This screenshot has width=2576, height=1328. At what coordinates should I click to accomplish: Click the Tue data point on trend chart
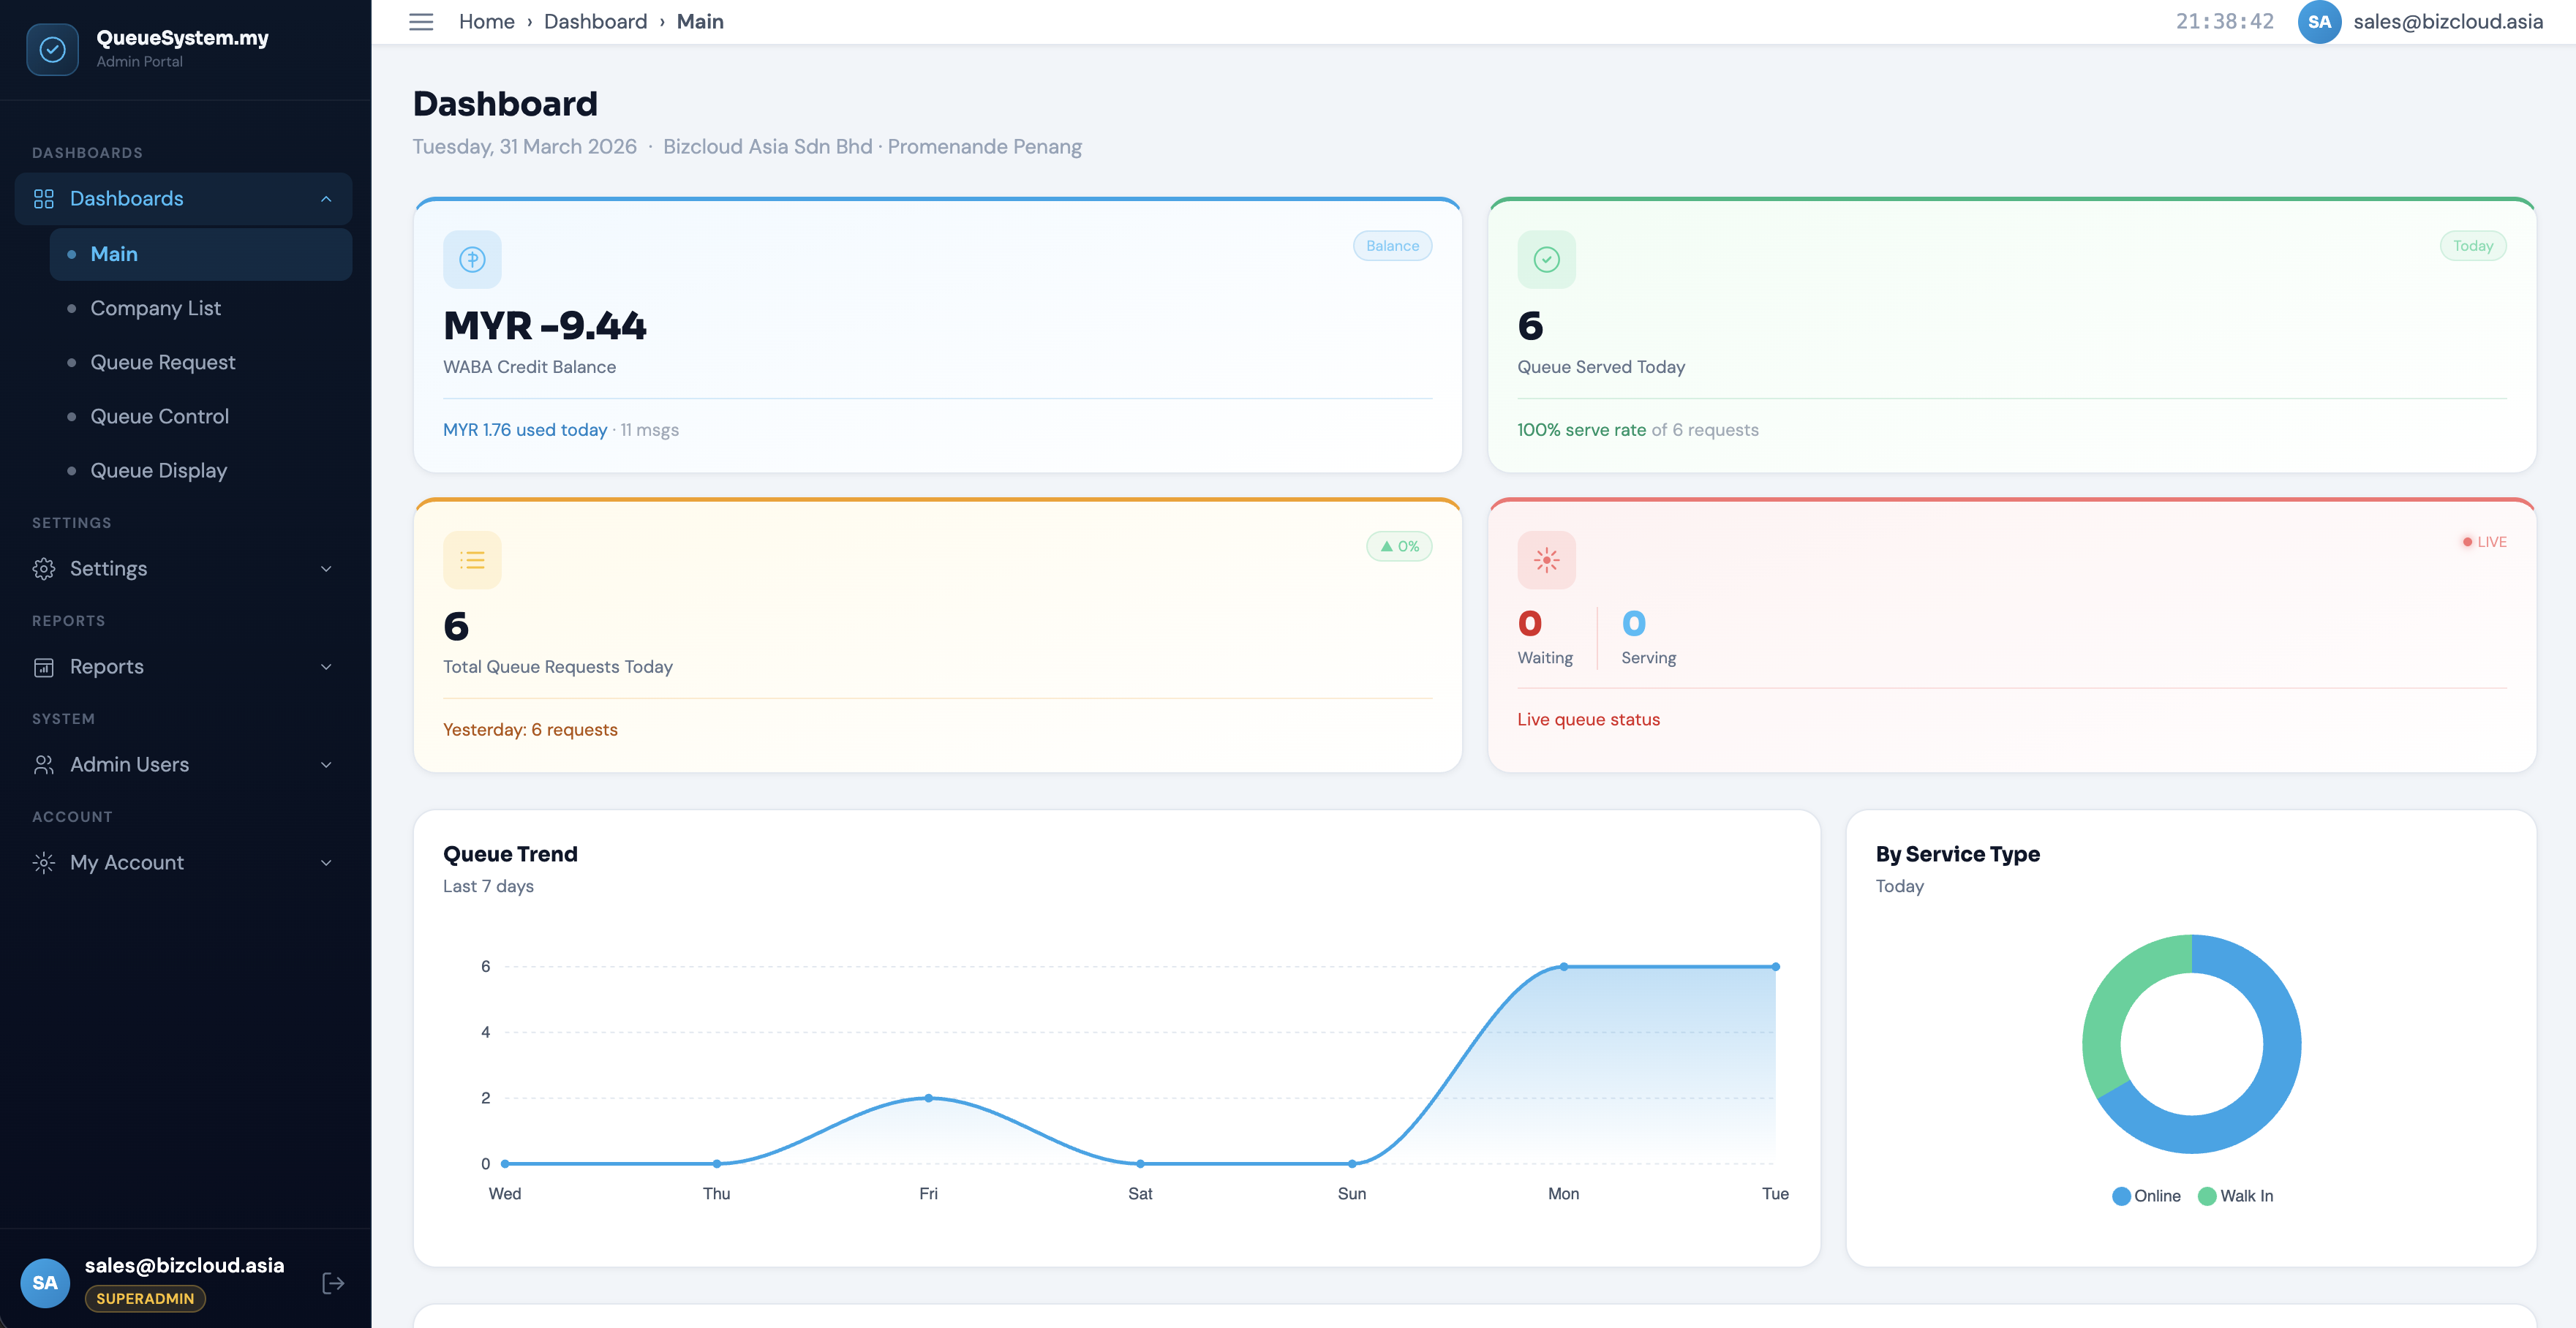pyautogui.click(x=1776, y=967)
